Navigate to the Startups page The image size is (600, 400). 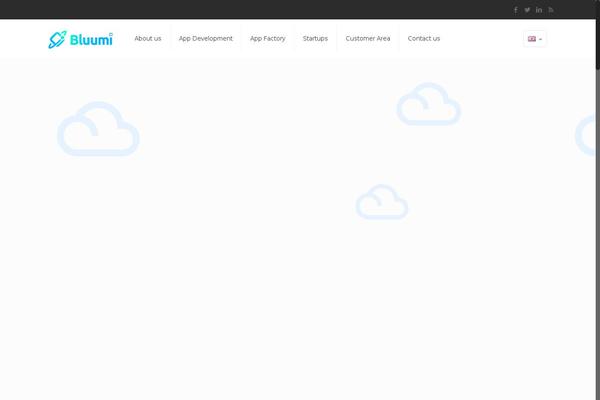click(x=315, y=38)
